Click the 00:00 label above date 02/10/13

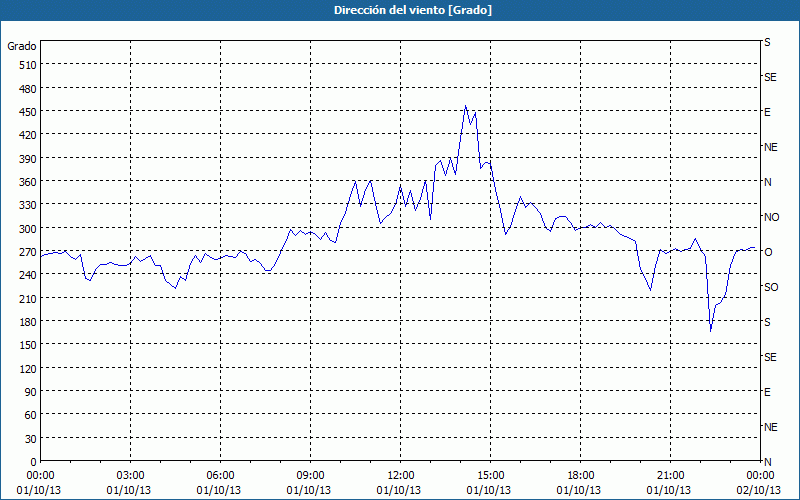760,476
